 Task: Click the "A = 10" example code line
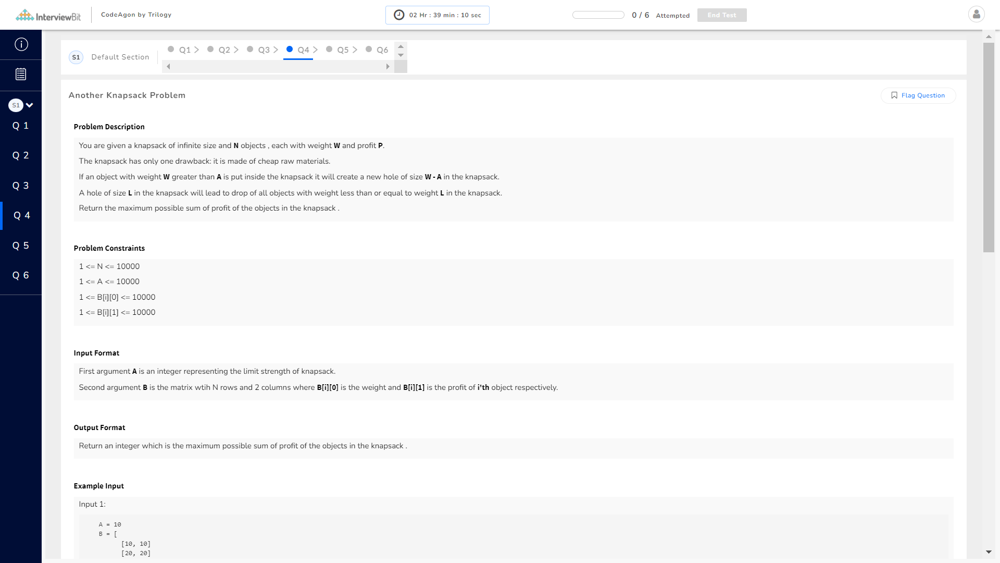(110, 524)
